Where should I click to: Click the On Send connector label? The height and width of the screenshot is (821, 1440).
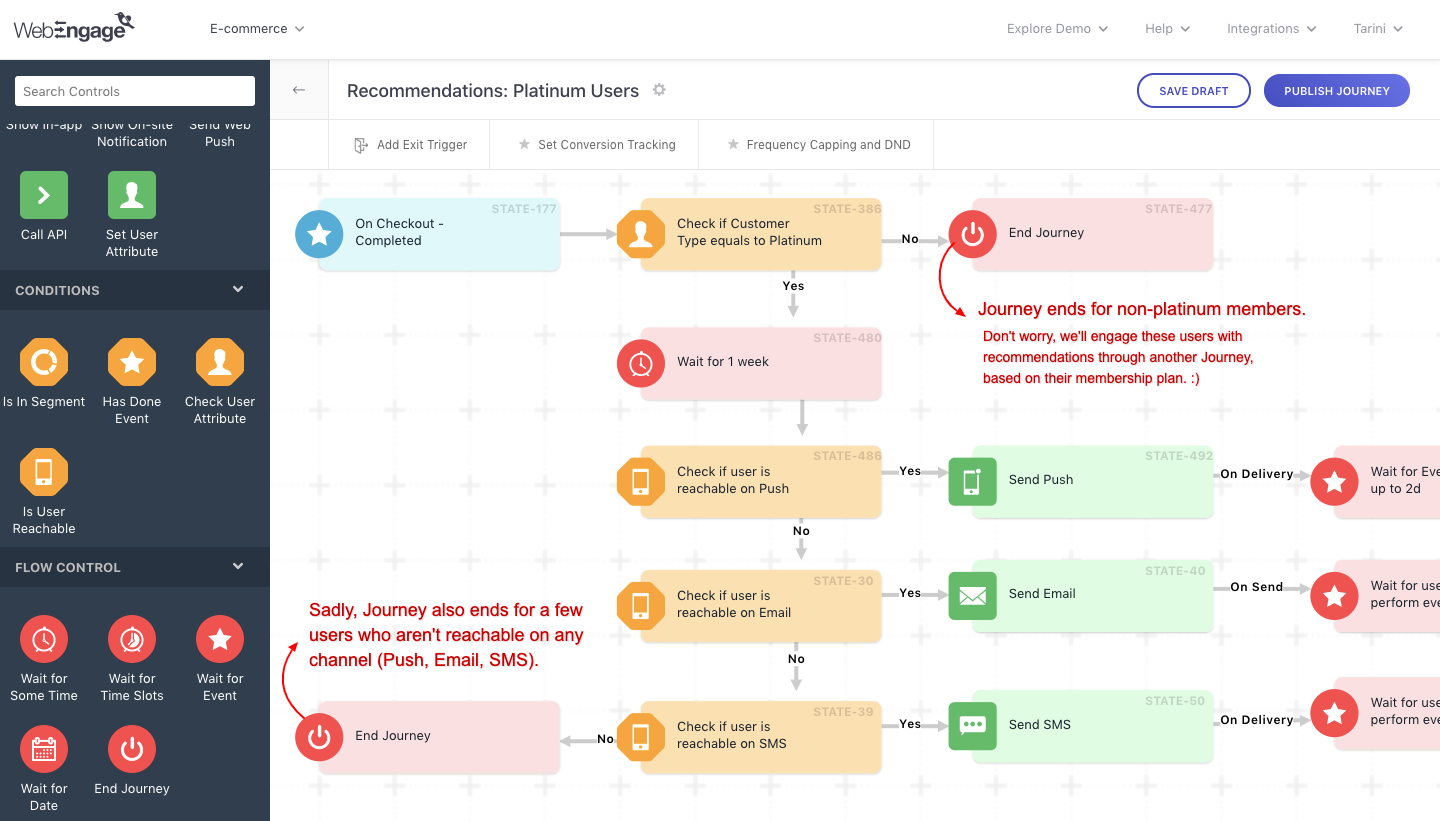(1257, 587)
